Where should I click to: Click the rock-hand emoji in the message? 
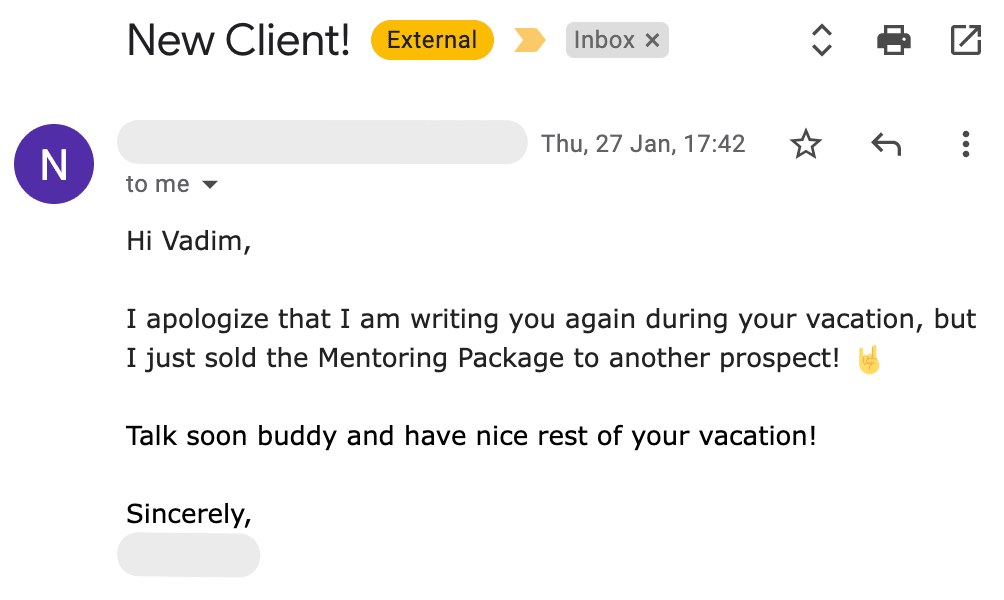pos(869,359)
